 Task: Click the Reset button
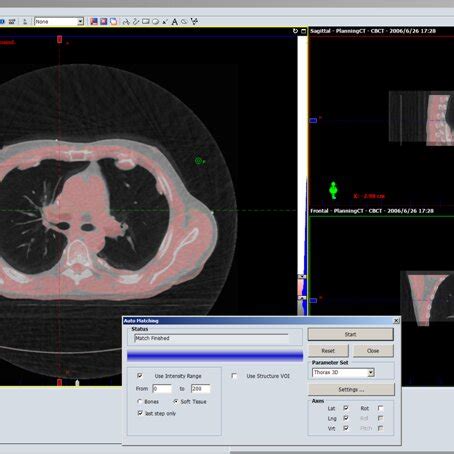[328, 351]
